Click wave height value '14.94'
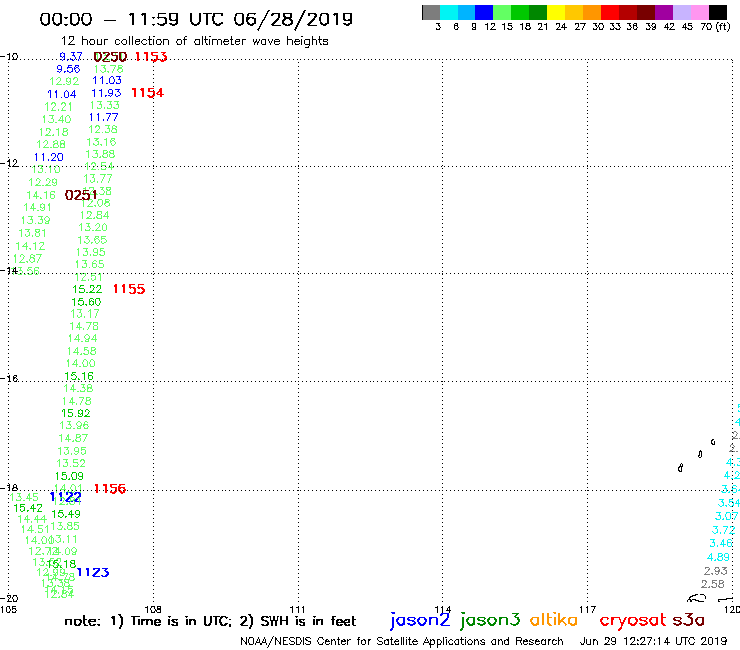 tap(83, 338)
